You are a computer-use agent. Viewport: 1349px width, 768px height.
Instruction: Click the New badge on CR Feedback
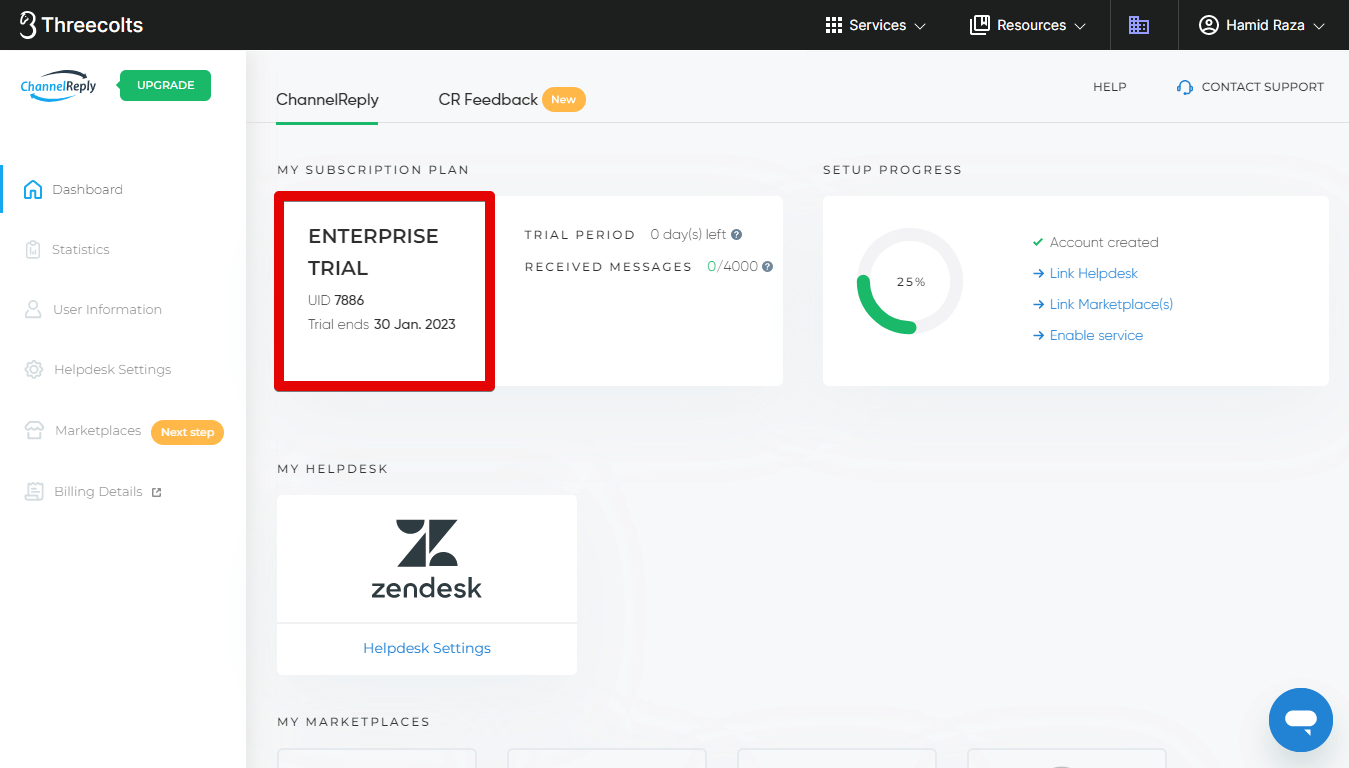[564, 99]
